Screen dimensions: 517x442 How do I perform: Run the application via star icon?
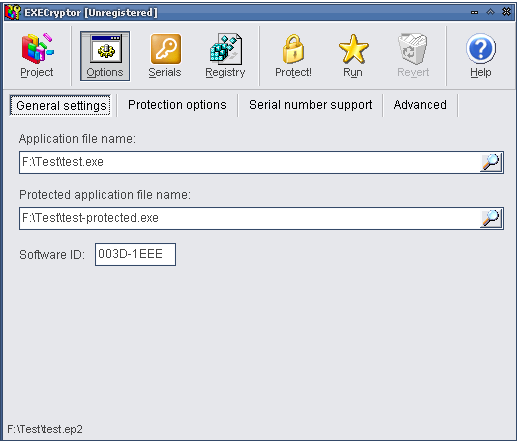[353, 49]
